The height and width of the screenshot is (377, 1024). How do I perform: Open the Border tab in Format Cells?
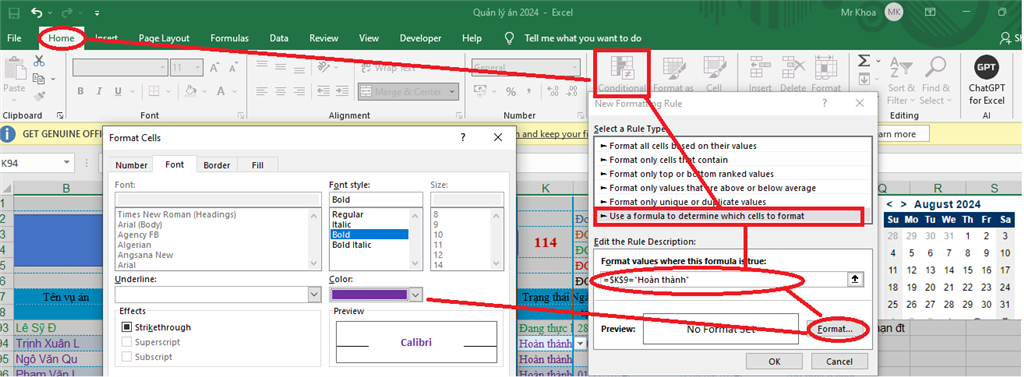tap(216, 165)
